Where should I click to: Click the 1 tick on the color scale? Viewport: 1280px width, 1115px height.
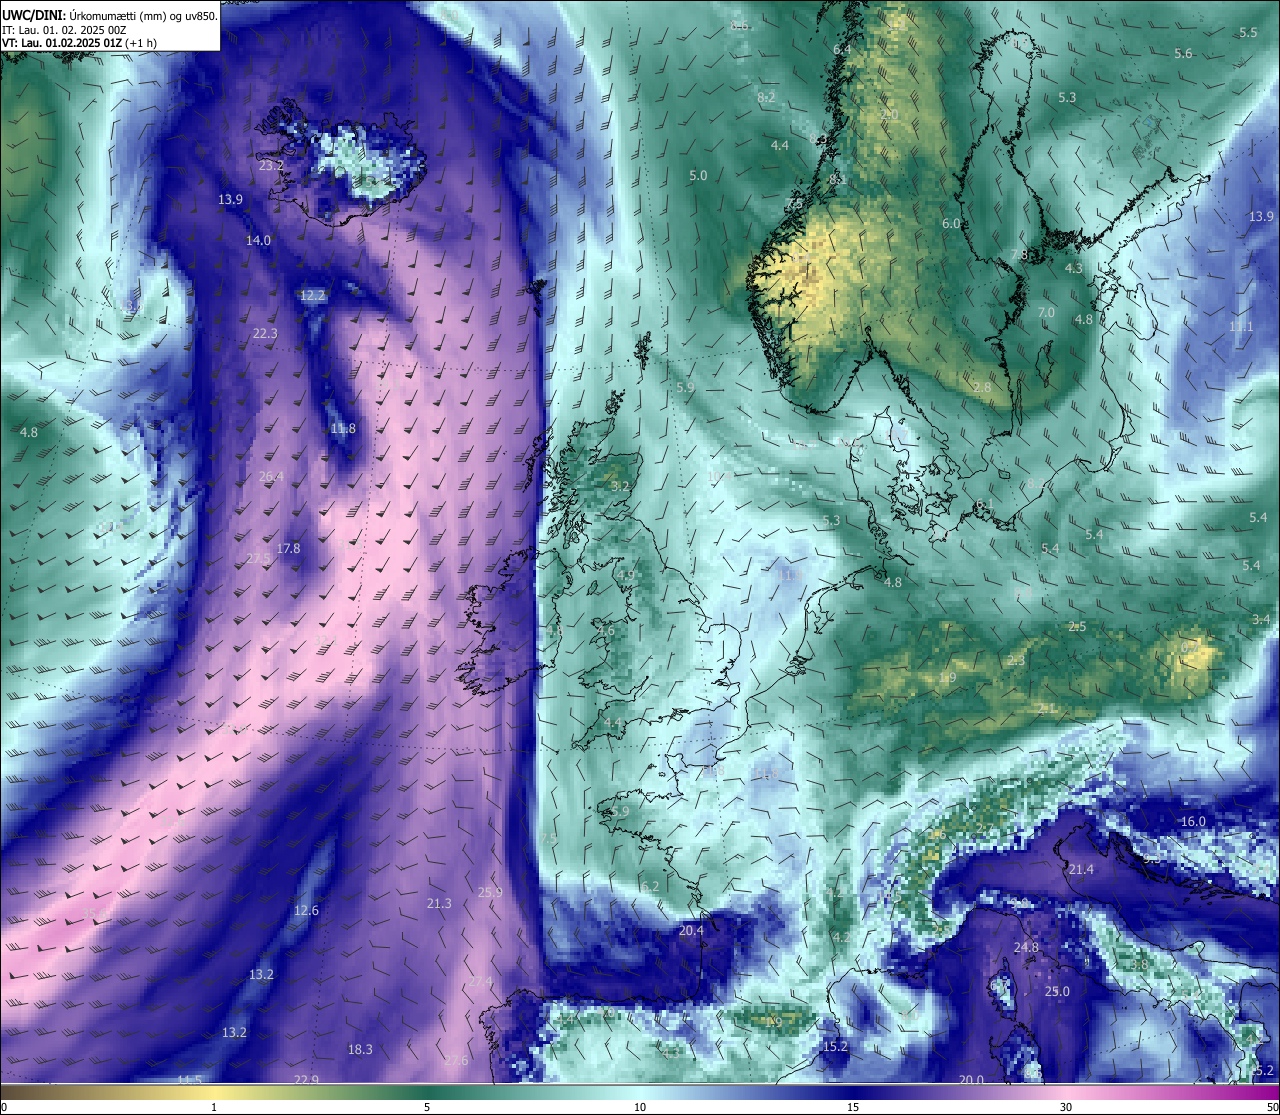pos(214,1107)
